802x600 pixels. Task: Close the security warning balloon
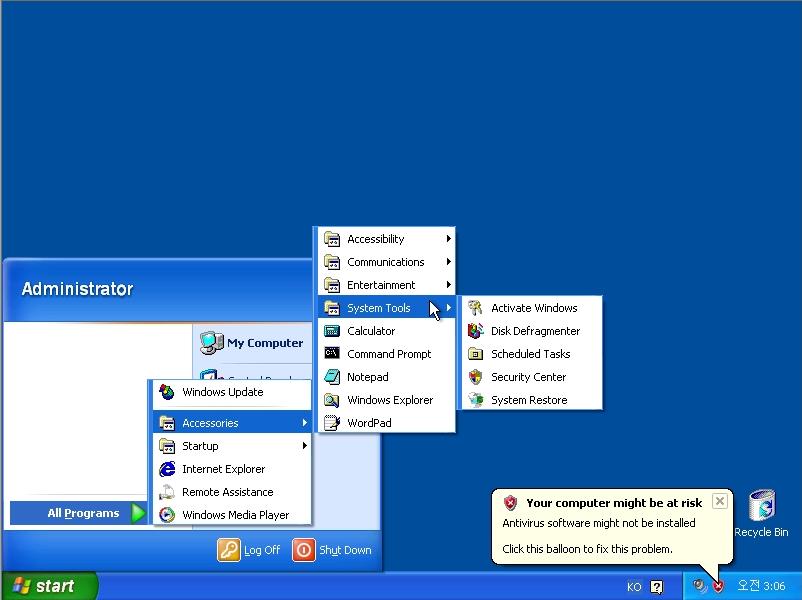click(x=720, y=501)
